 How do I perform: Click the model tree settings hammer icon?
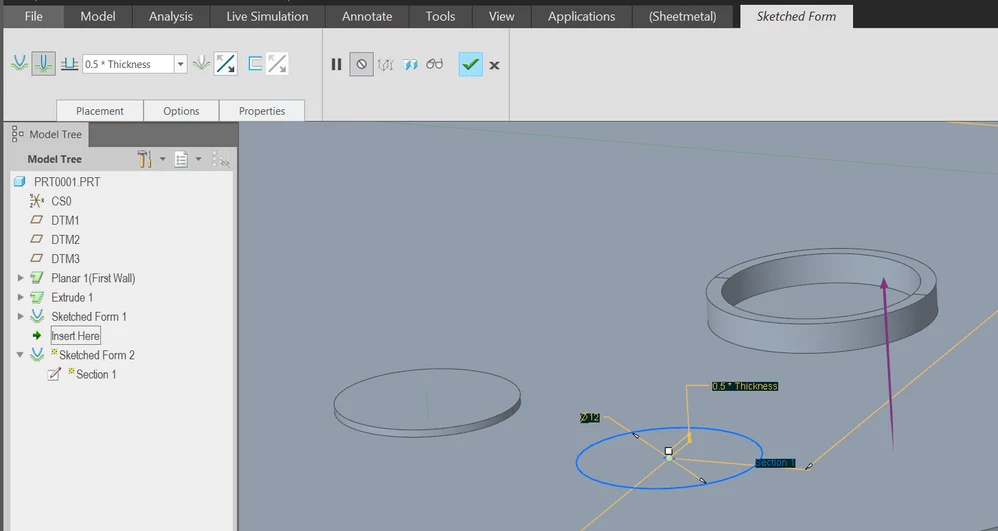(x=144, y=159)
